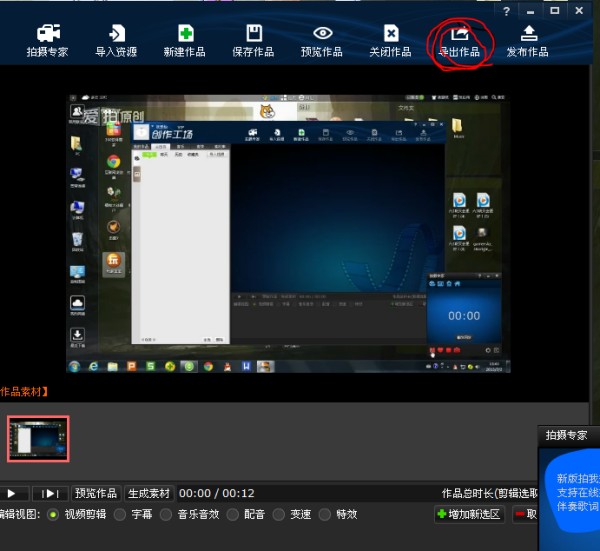
Task: Play the video preview
Action: [11, 494]
